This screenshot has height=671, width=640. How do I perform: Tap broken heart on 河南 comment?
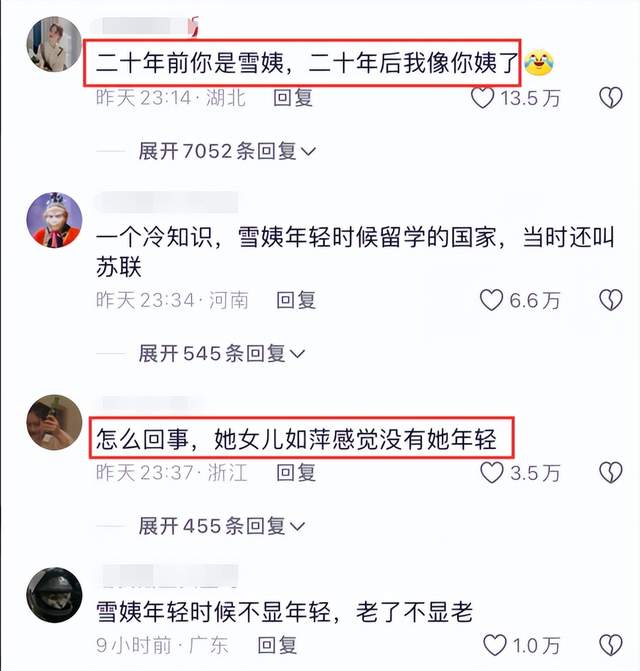(x=610, y=300)
